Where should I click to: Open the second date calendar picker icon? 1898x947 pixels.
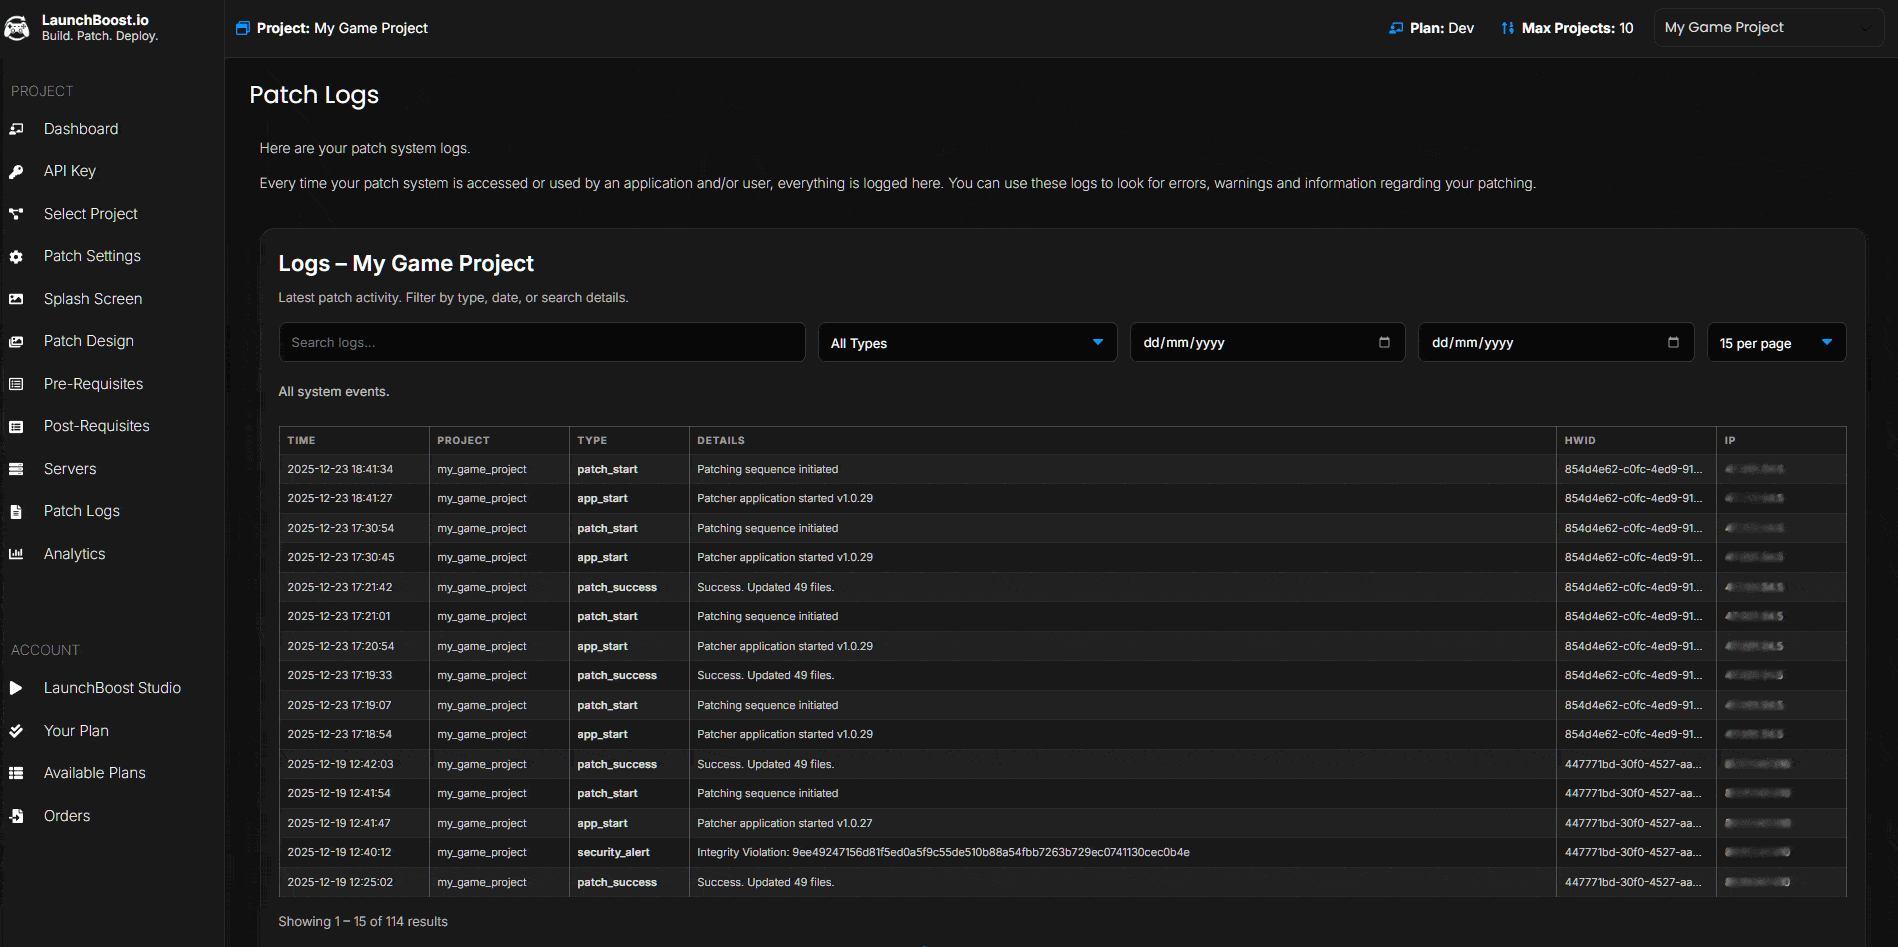(1673, 342)
